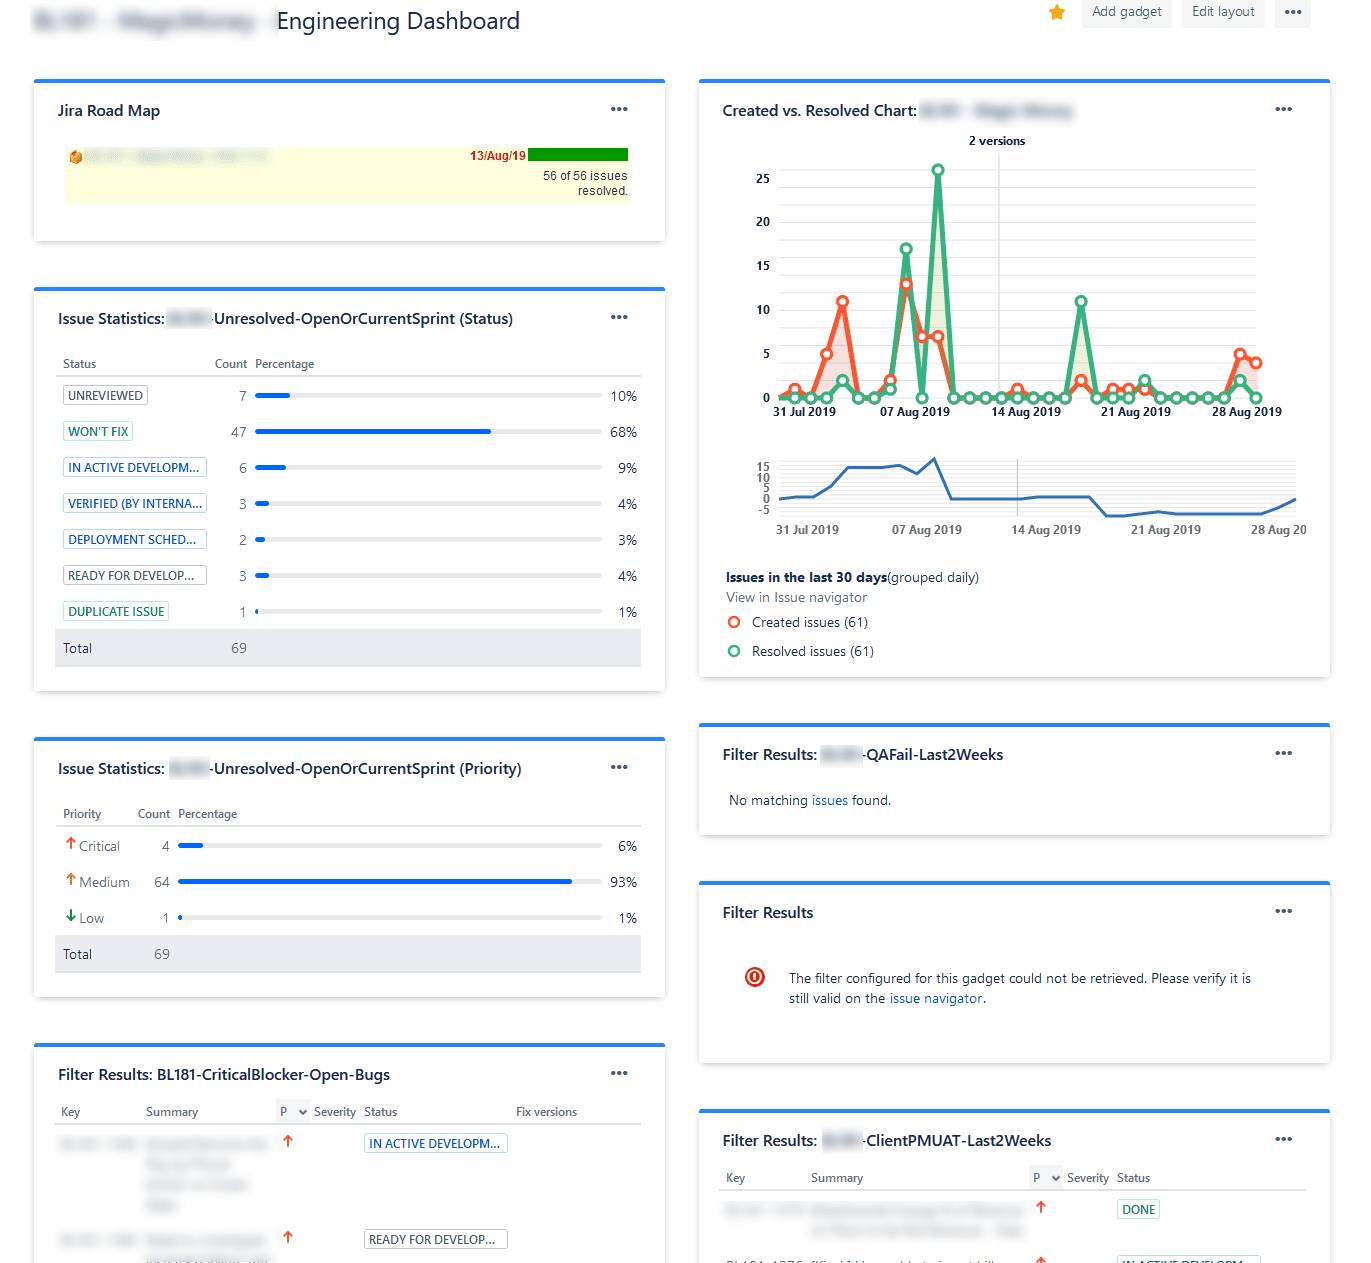Open Issue Statistics (Priority) gadget options menu
1371x1263 pixels.
coord(619,767)
